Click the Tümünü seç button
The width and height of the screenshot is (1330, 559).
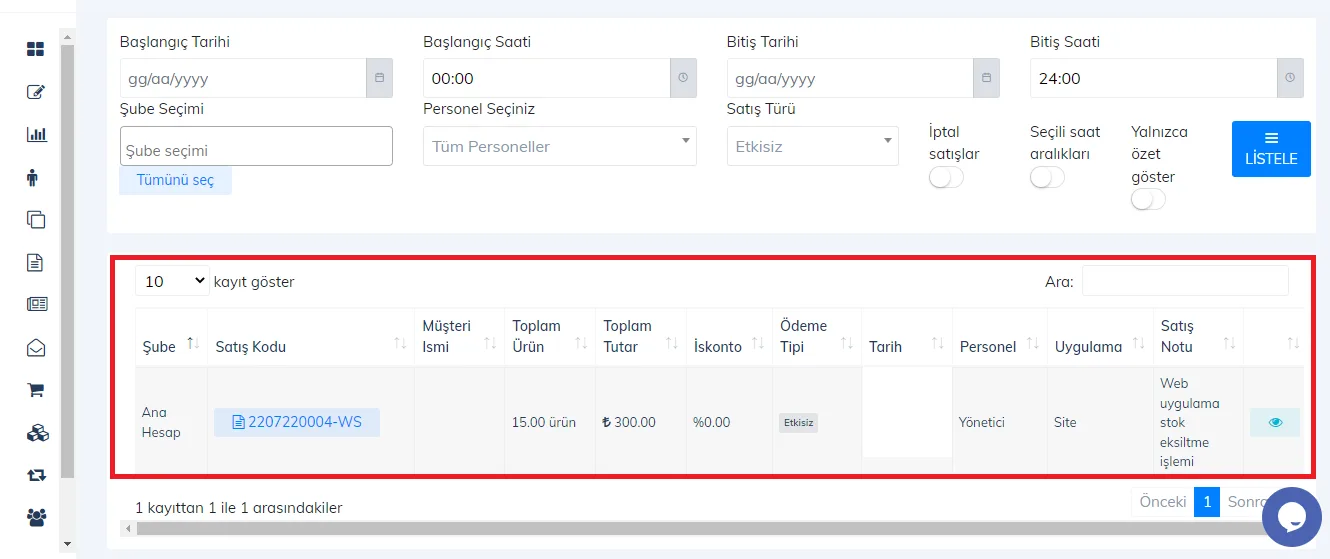pos(175,181)
